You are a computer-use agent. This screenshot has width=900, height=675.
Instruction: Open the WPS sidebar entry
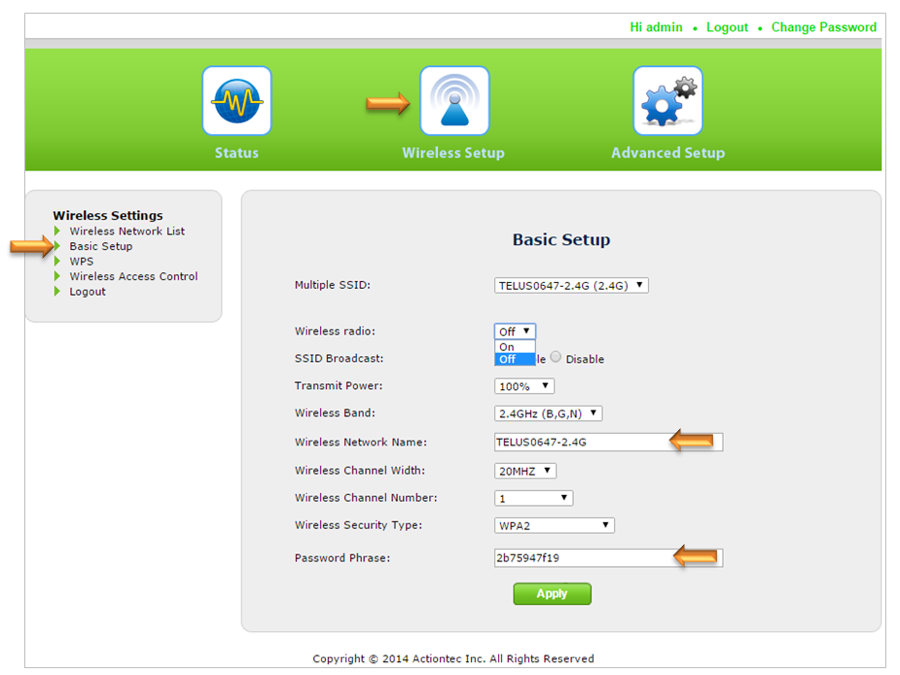pos(82,261)
